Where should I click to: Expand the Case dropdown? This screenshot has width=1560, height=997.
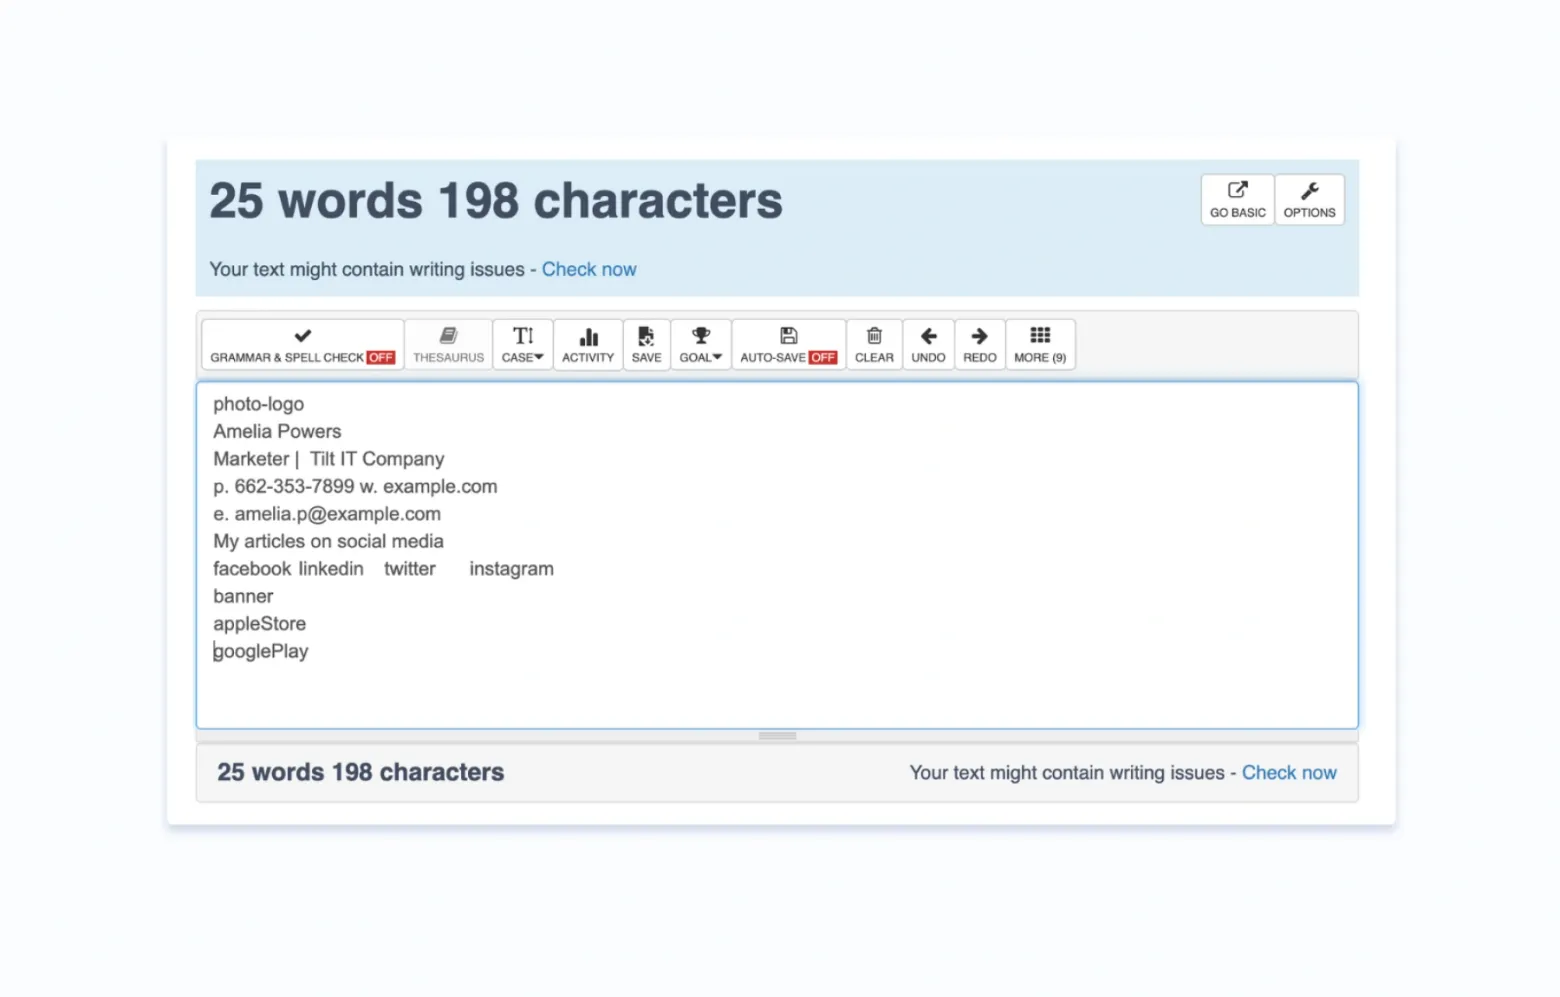pos(523,345)
